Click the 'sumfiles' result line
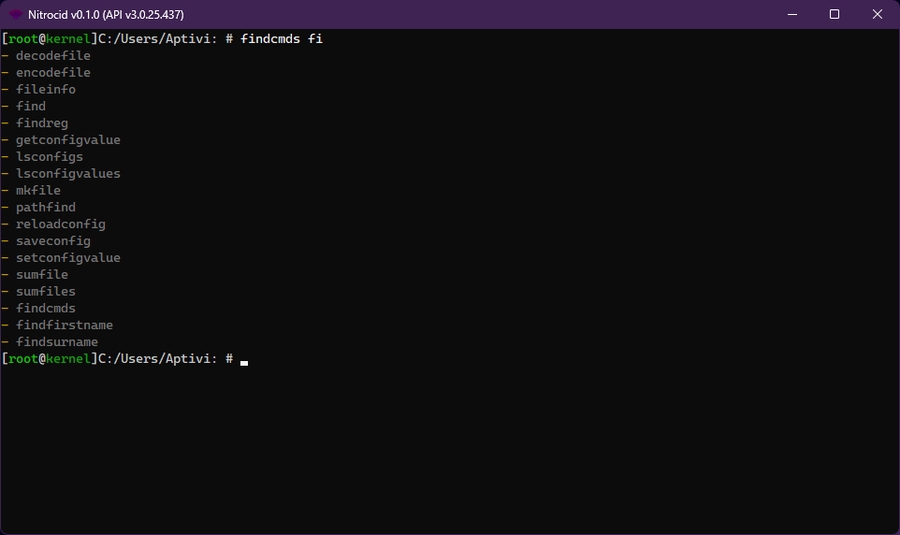Screen dimensions: 900x535 pyautogui.click(x=45, y=292)
